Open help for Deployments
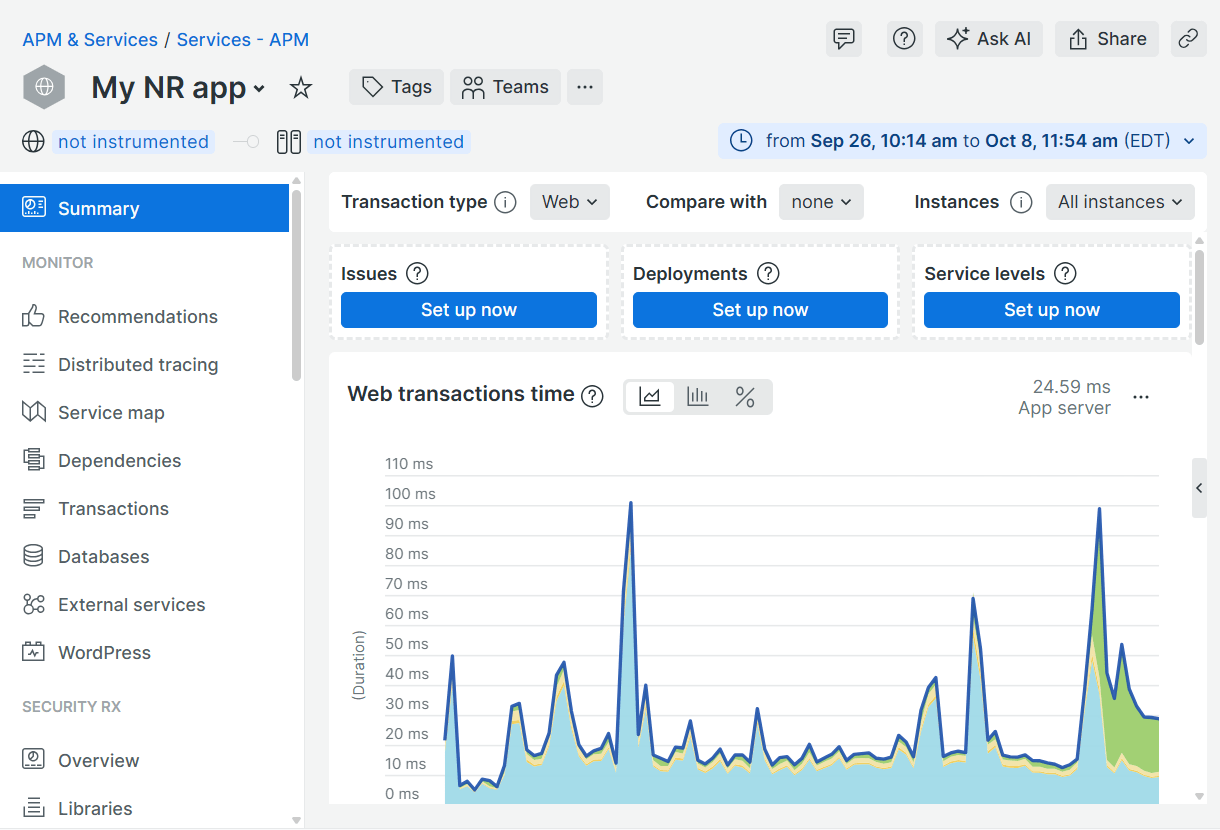This screenshot has width=1220, height=830. (x=768, y=274)
